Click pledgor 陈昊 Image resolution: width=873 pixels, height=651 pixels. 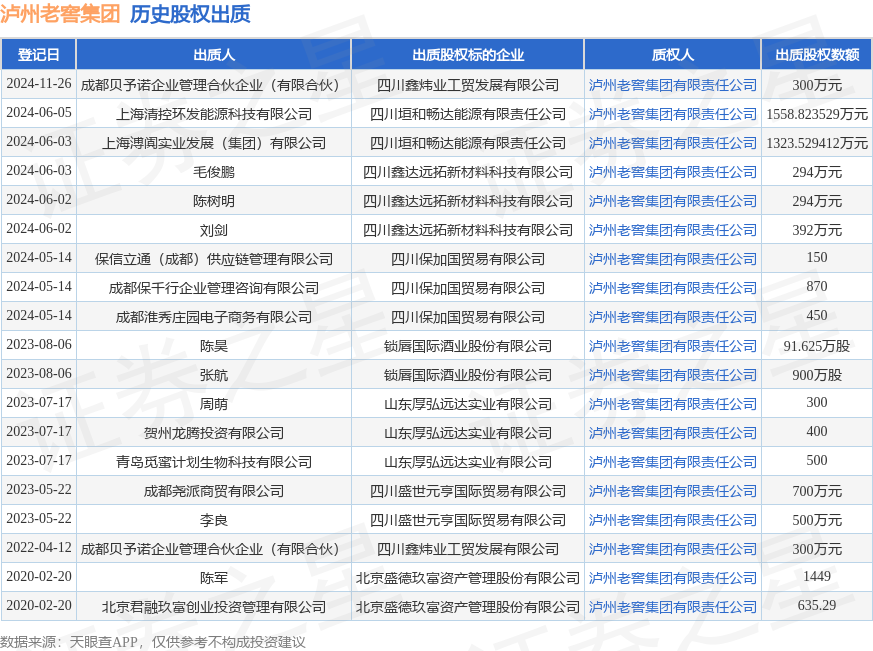point(214,346)
